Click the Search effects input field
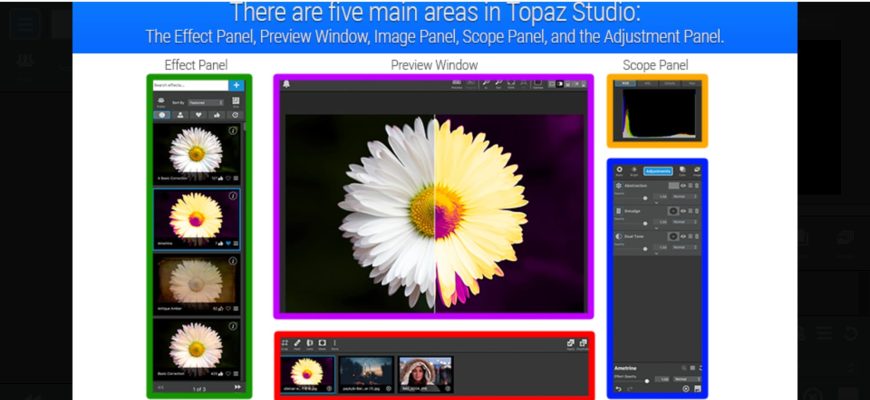This screenshot has width=870, height=400. (191, 85)
